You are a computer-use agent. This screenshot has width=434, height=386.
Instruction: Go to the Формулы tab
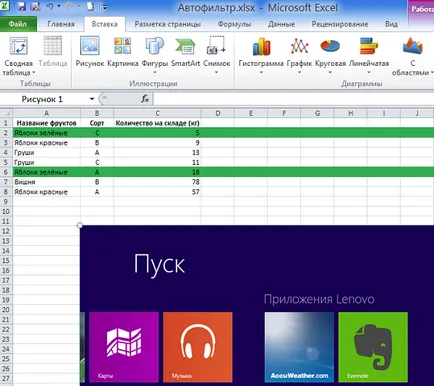tap(234, 24)
